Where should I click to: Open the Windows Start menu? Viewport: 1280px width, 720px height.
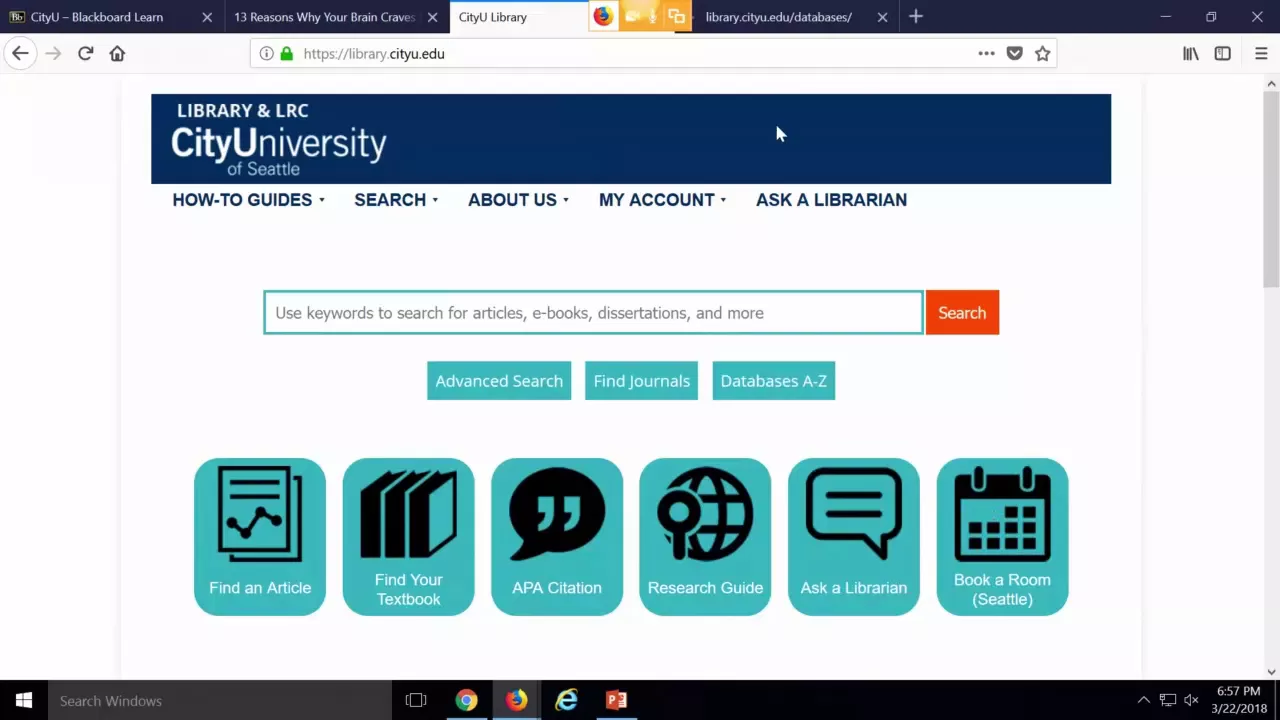(x=24, y=700)
